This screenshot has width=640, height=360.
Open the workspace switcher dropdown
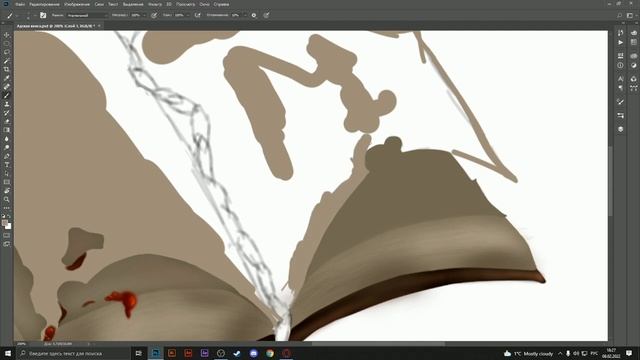click(631, 15)
